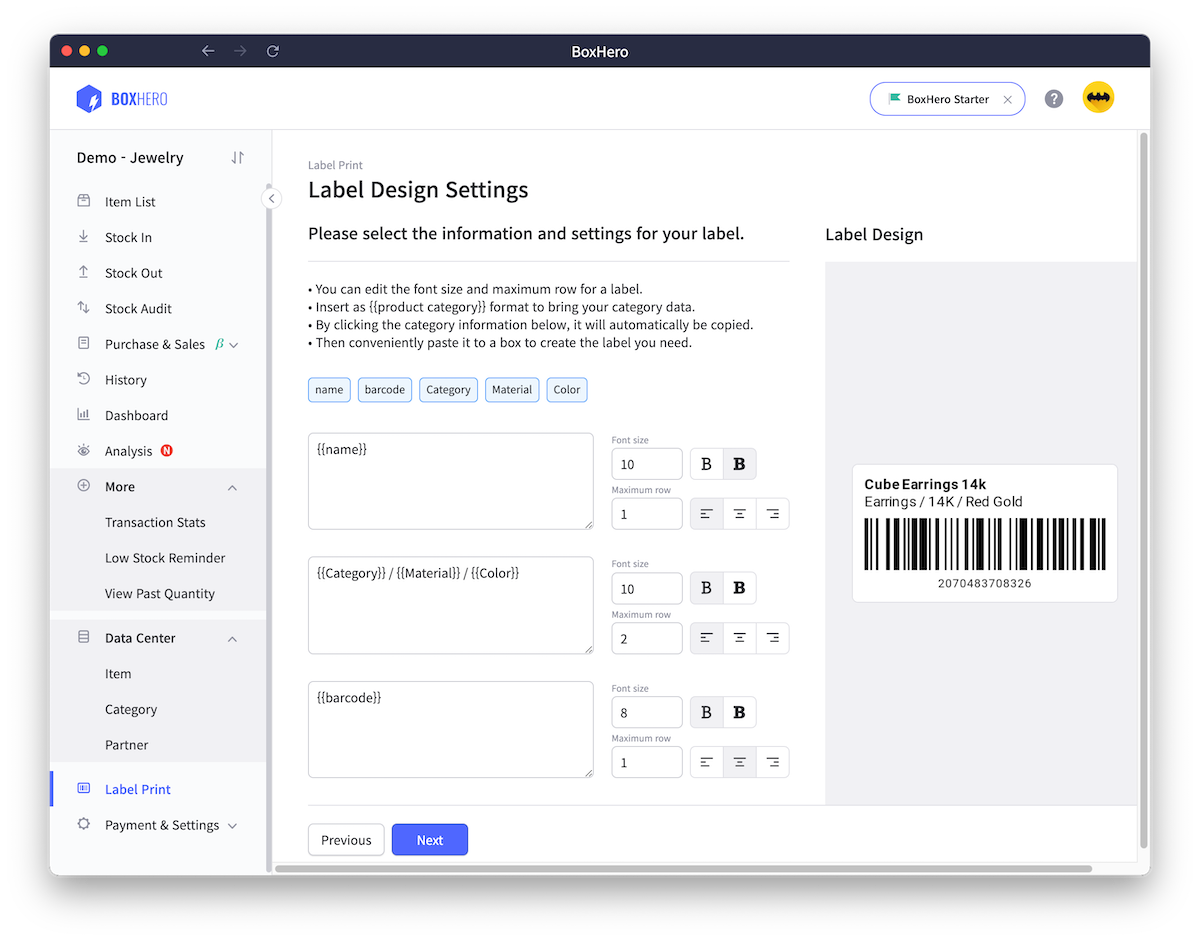Edit font size field for Category row
1200x941 pixels.
pyautogui.click(x=647, y=588)
